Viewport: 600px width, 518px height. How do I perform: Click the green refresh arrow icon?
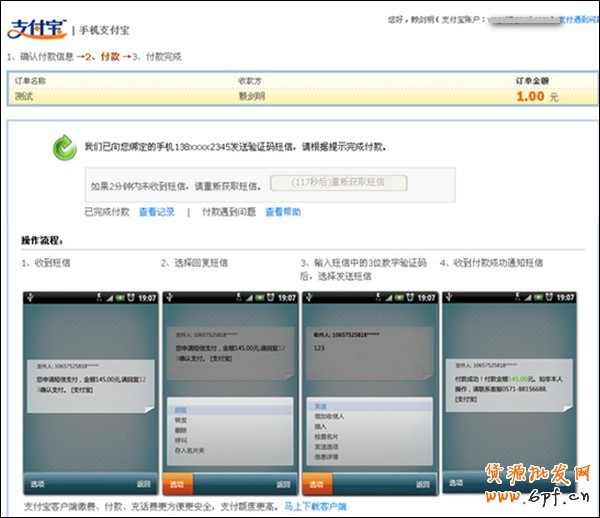(x=65, y=148)
